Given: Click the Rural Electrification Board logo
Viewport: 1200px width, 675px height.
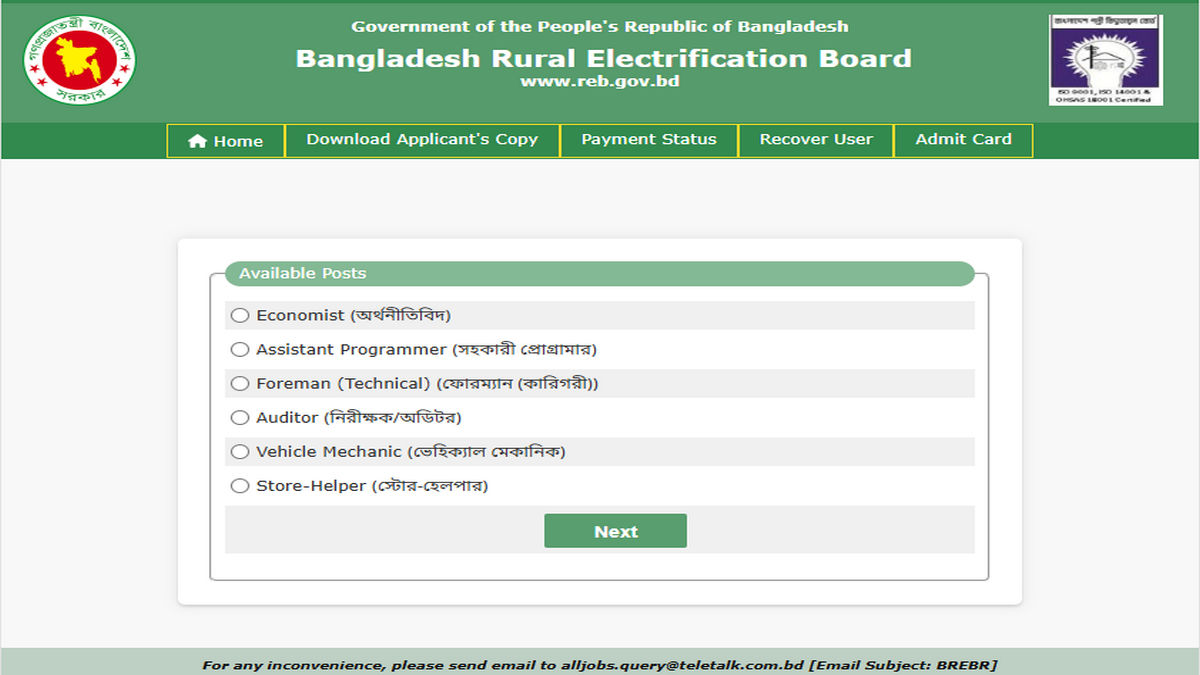Looking at the screenshot, I should tap(1105, 60).
